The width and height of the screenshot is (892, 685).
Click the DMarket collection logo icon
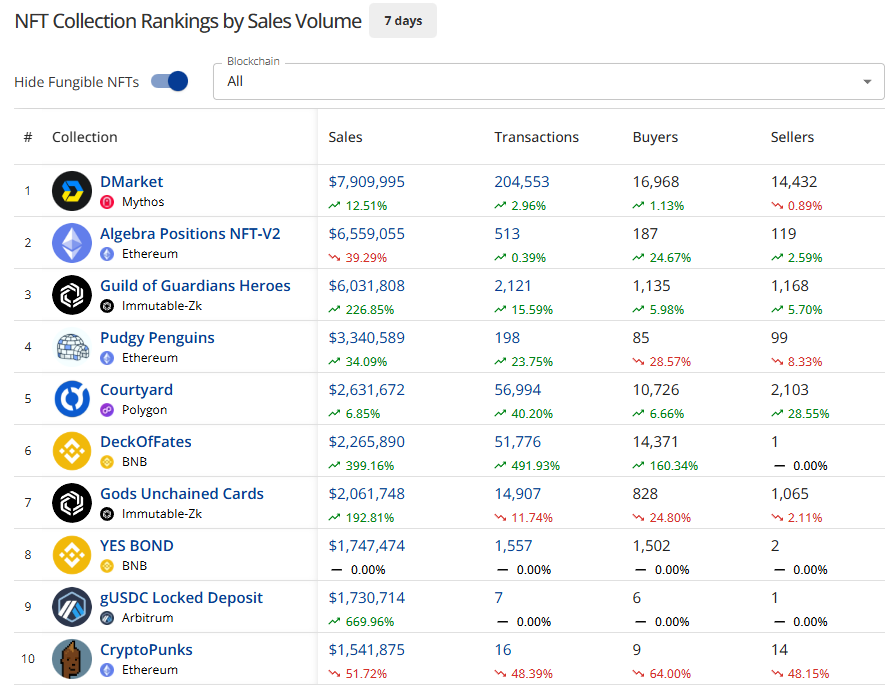(72, 191)
